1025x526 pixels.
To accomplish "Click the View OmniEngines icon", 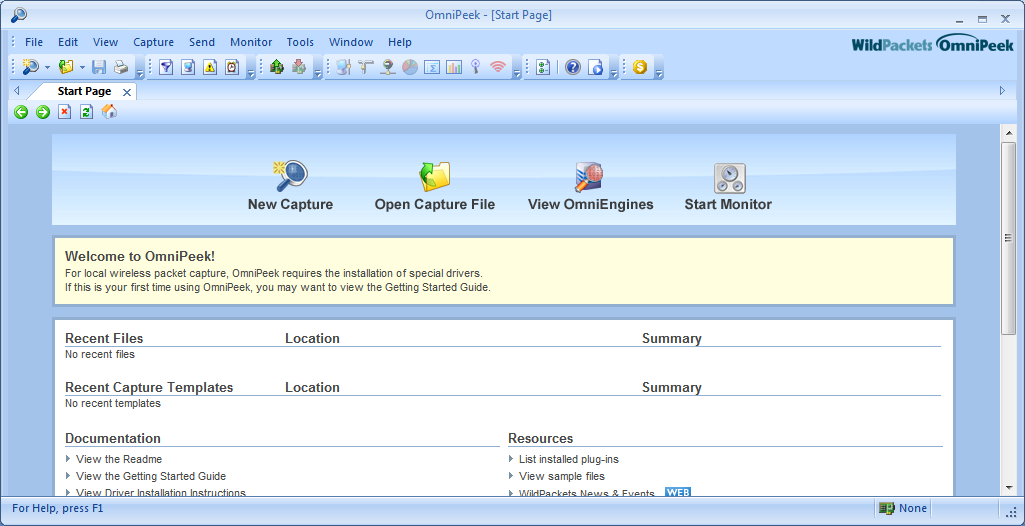I will coord(590,177).
